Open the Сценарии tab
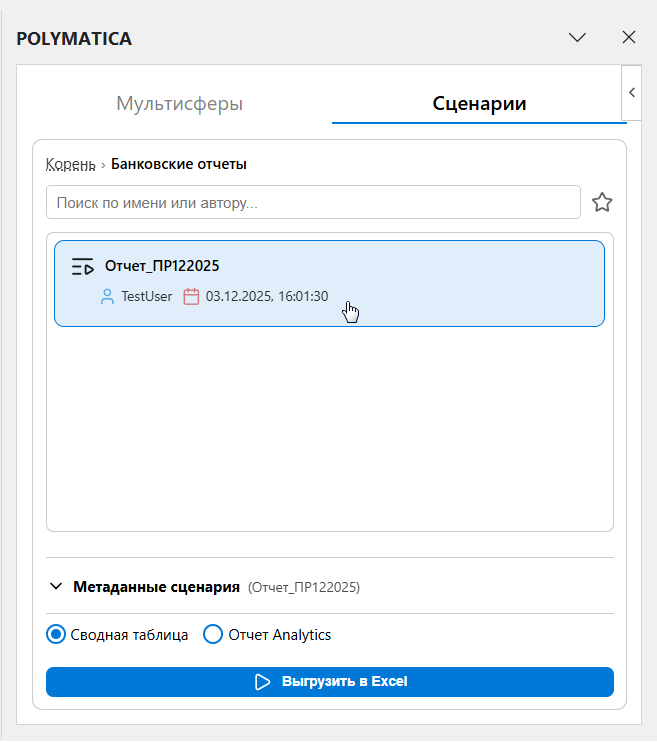Image resolution: width=657 pixels, height=742 pixels. tap(479, 103)
